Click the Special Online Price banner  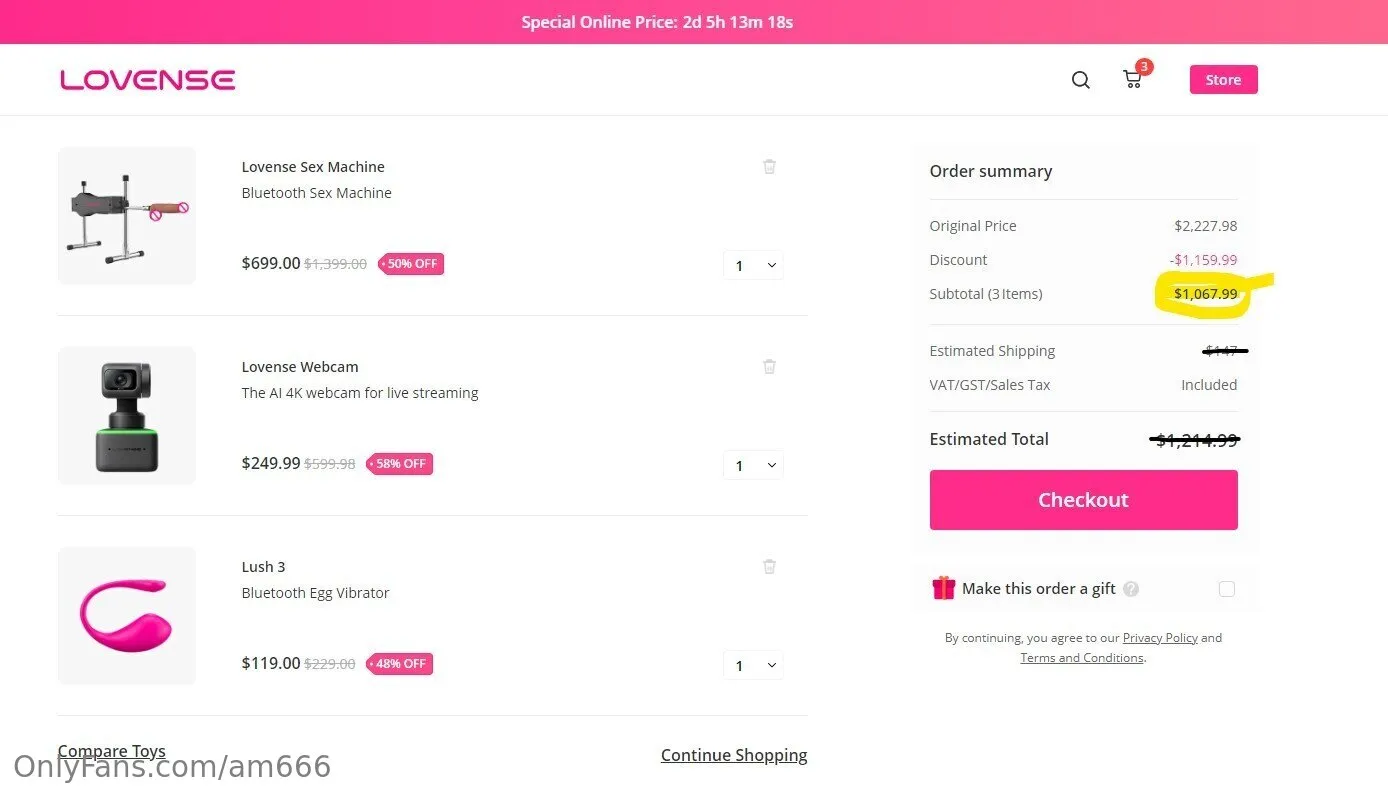(x=657, y=22)
